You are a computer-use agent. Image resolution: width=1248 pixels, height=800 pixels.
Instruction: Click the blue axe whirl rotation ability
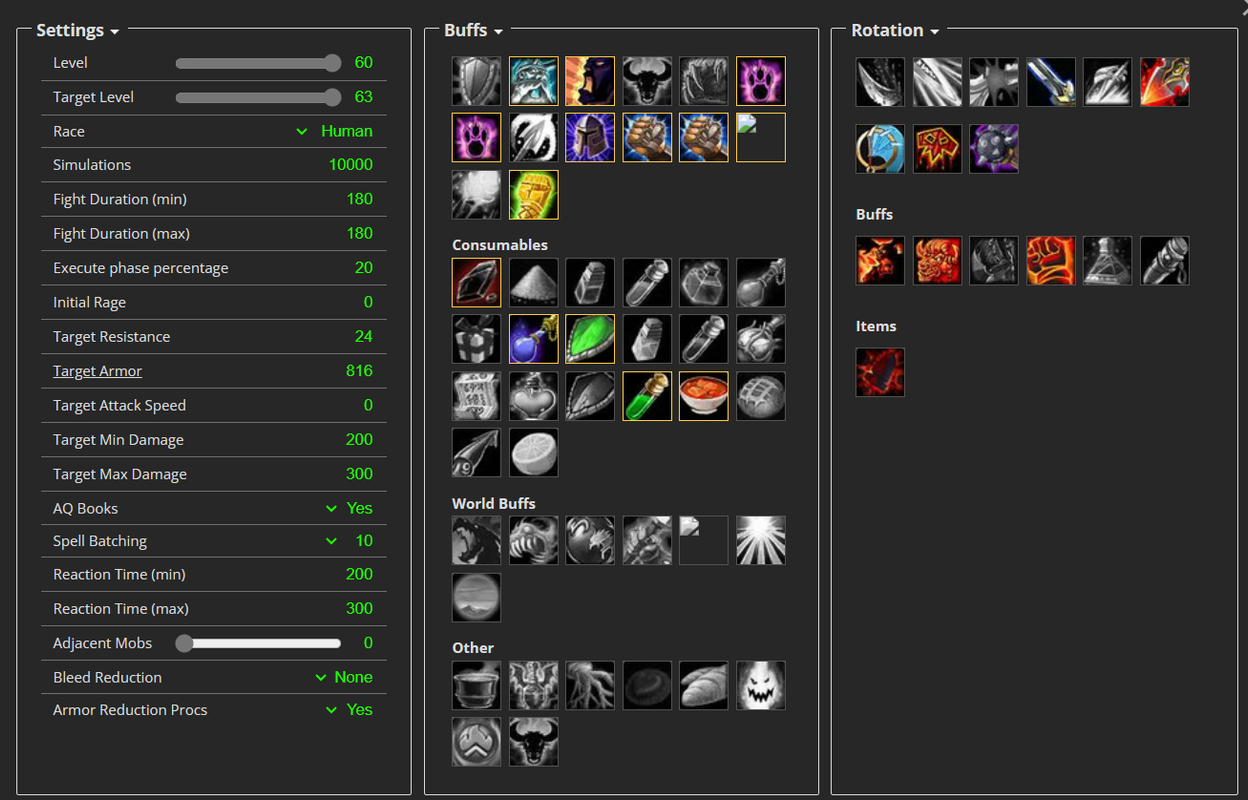881,149
